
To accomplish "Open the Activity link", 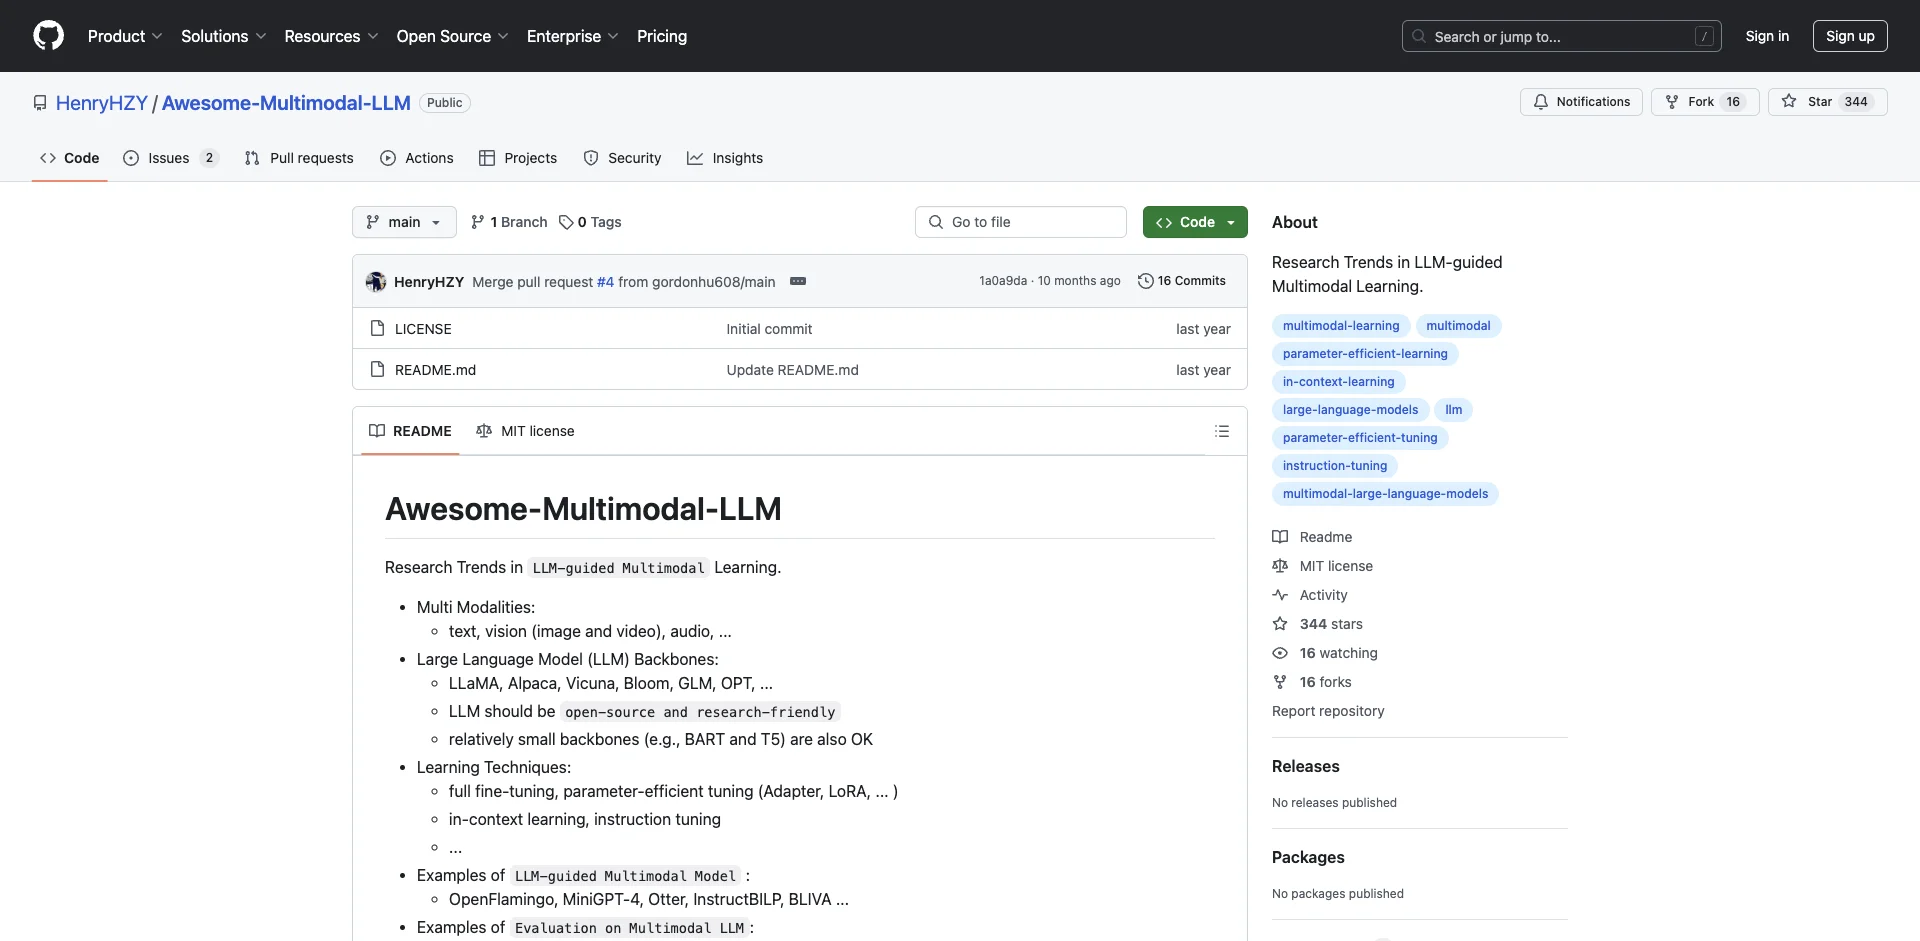I will click(x=1310, y=595).
